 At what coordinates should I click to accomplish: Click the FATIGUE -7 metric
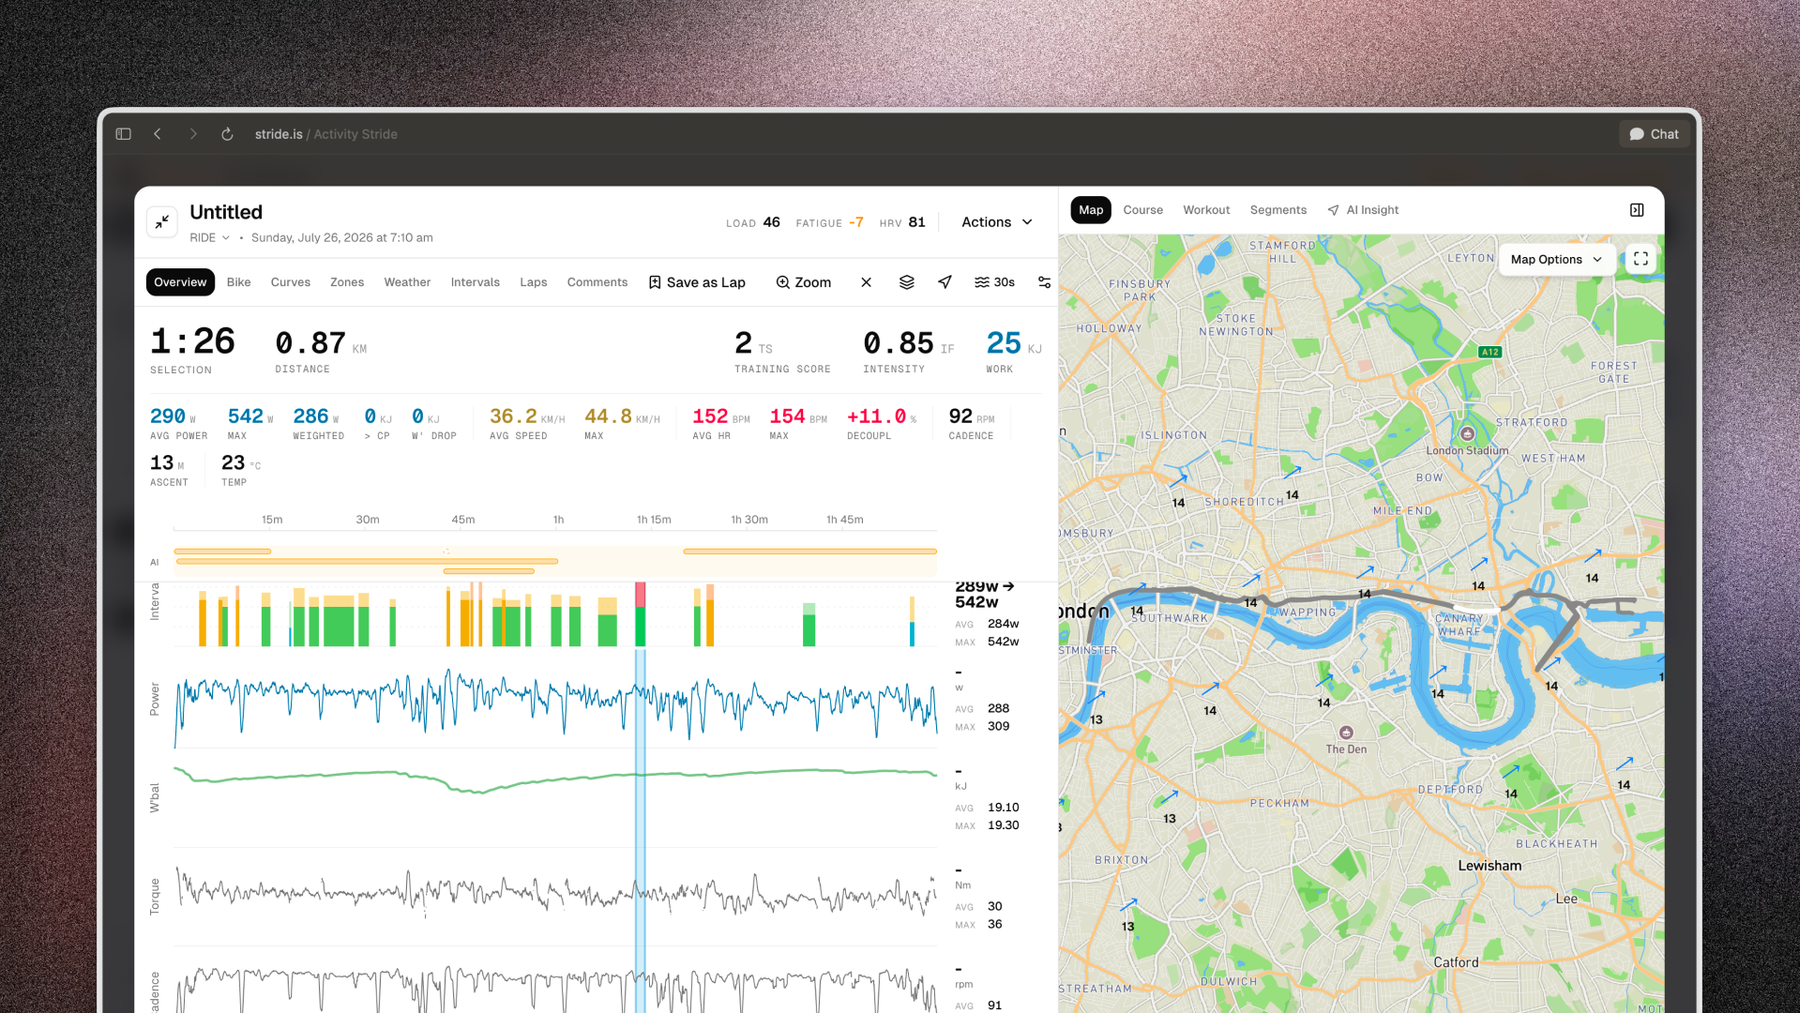[829, 222]
